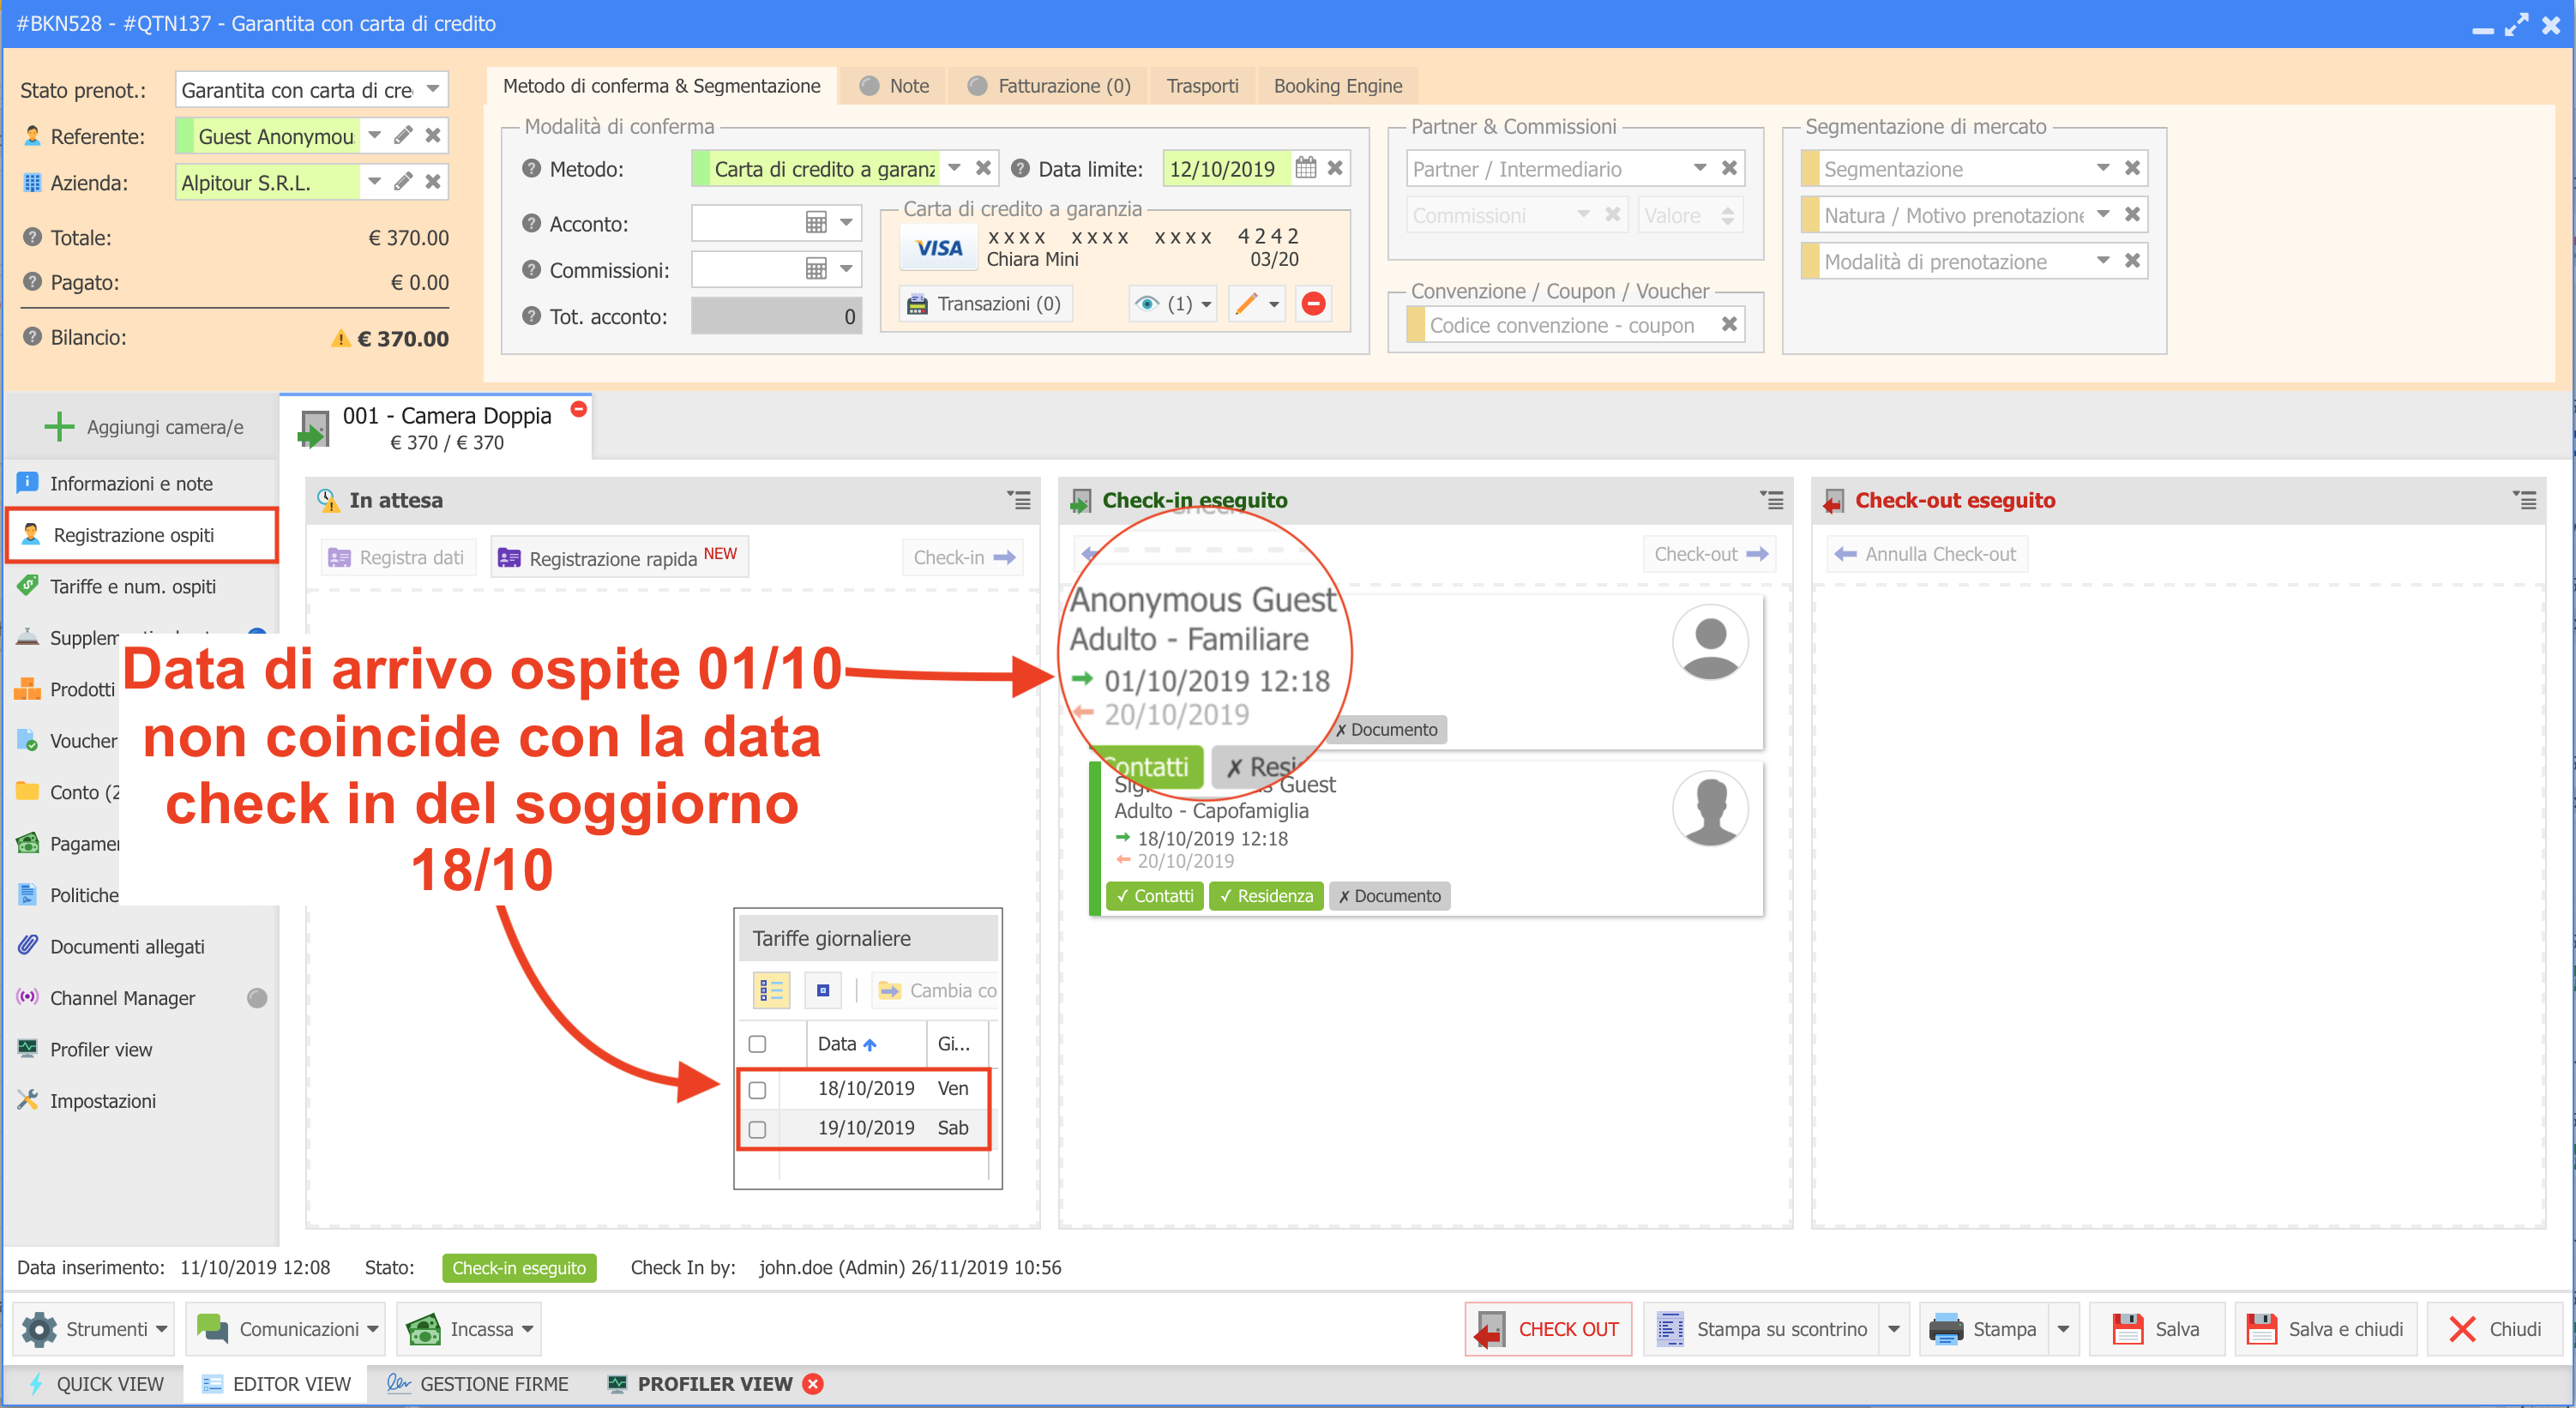Click Registrazione rapida NEW button
Image resolution: width=2576 pixels, height=1408 pixels.
(619, 557)
